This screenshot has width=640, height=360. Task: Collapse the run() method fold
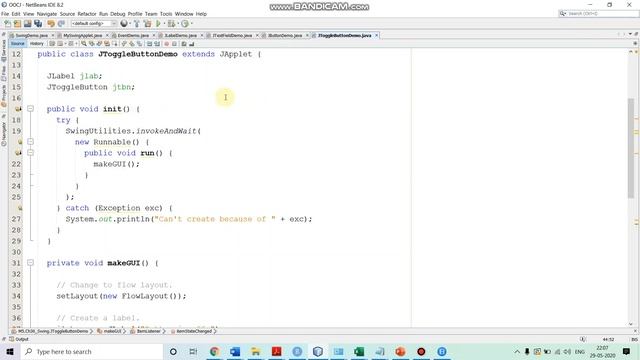coord(30,153)
